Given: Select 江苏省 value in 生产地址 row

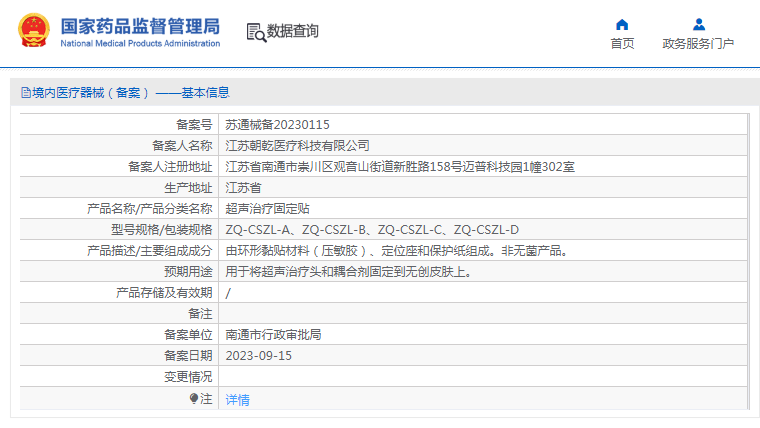Looking at the screenshot, I should (243, 188).
